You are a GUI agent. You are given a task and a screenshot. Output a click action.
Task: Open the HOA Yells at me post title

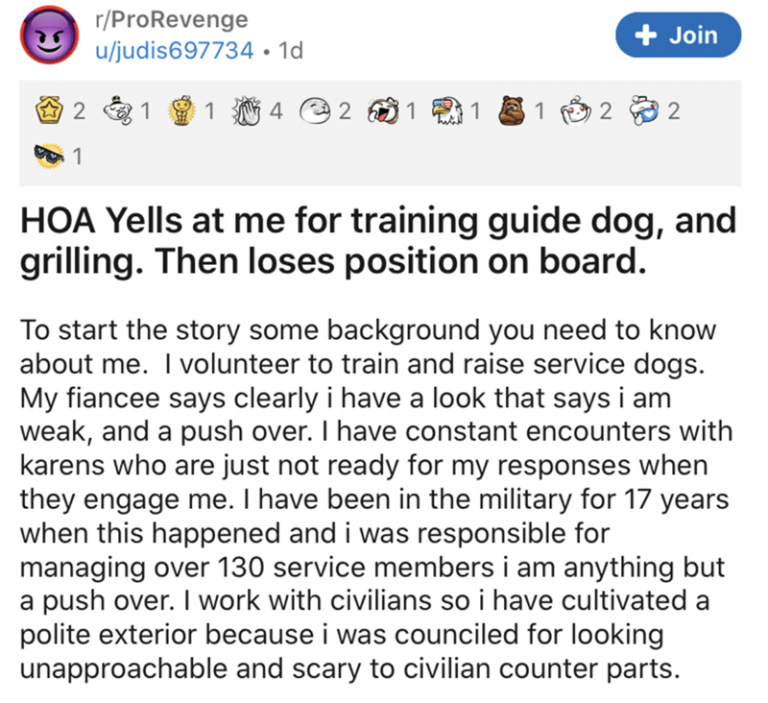(x=378, y=241)
